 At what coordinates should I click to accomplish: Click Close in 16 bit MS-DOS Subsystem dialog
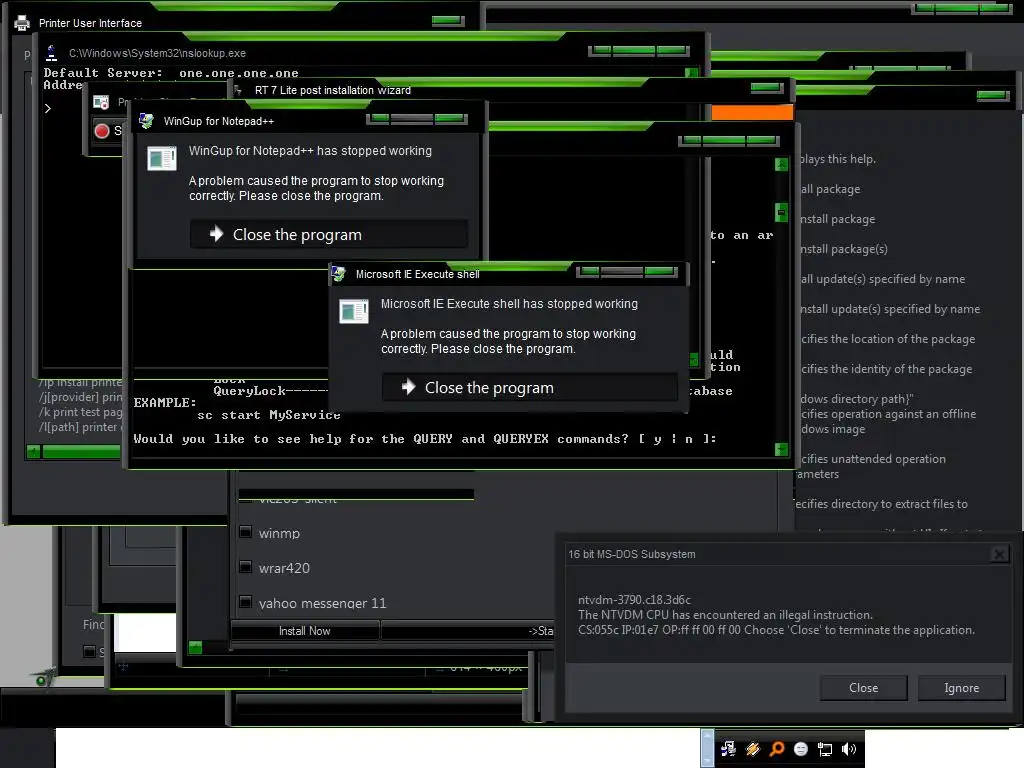863,688
